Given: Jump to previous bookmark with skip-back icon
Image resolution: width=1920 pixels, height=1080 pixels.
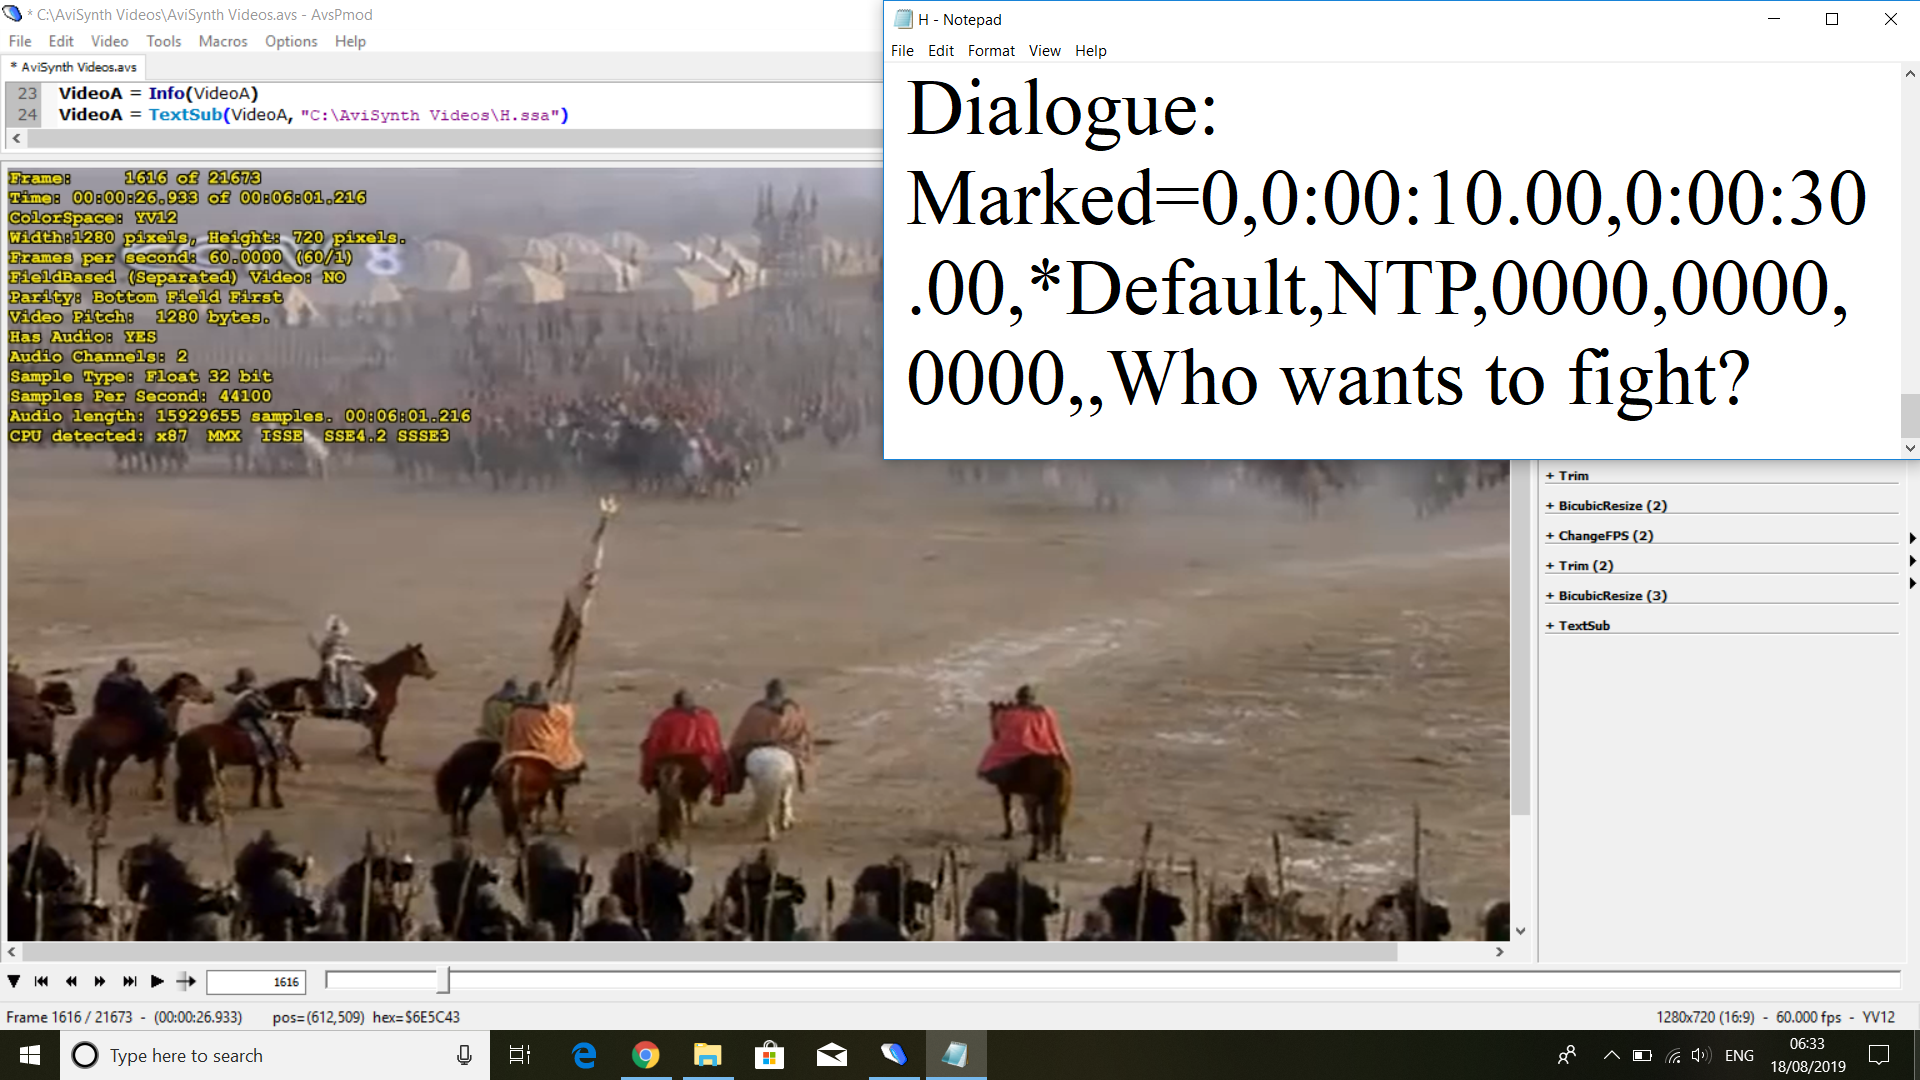Looking at the screenshot, I should click(41, 981).
